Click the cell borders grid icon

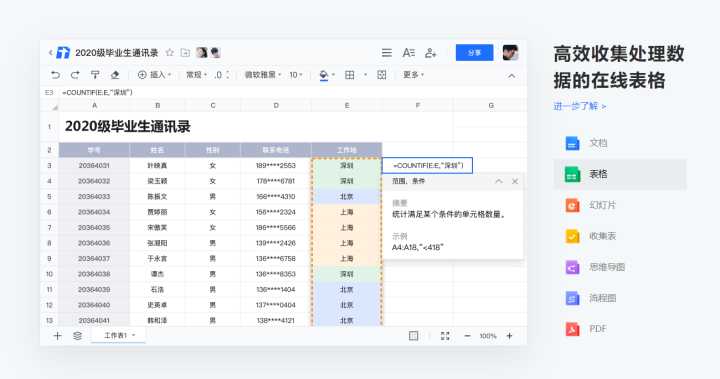pyautogui.click(x=349, y=74)
